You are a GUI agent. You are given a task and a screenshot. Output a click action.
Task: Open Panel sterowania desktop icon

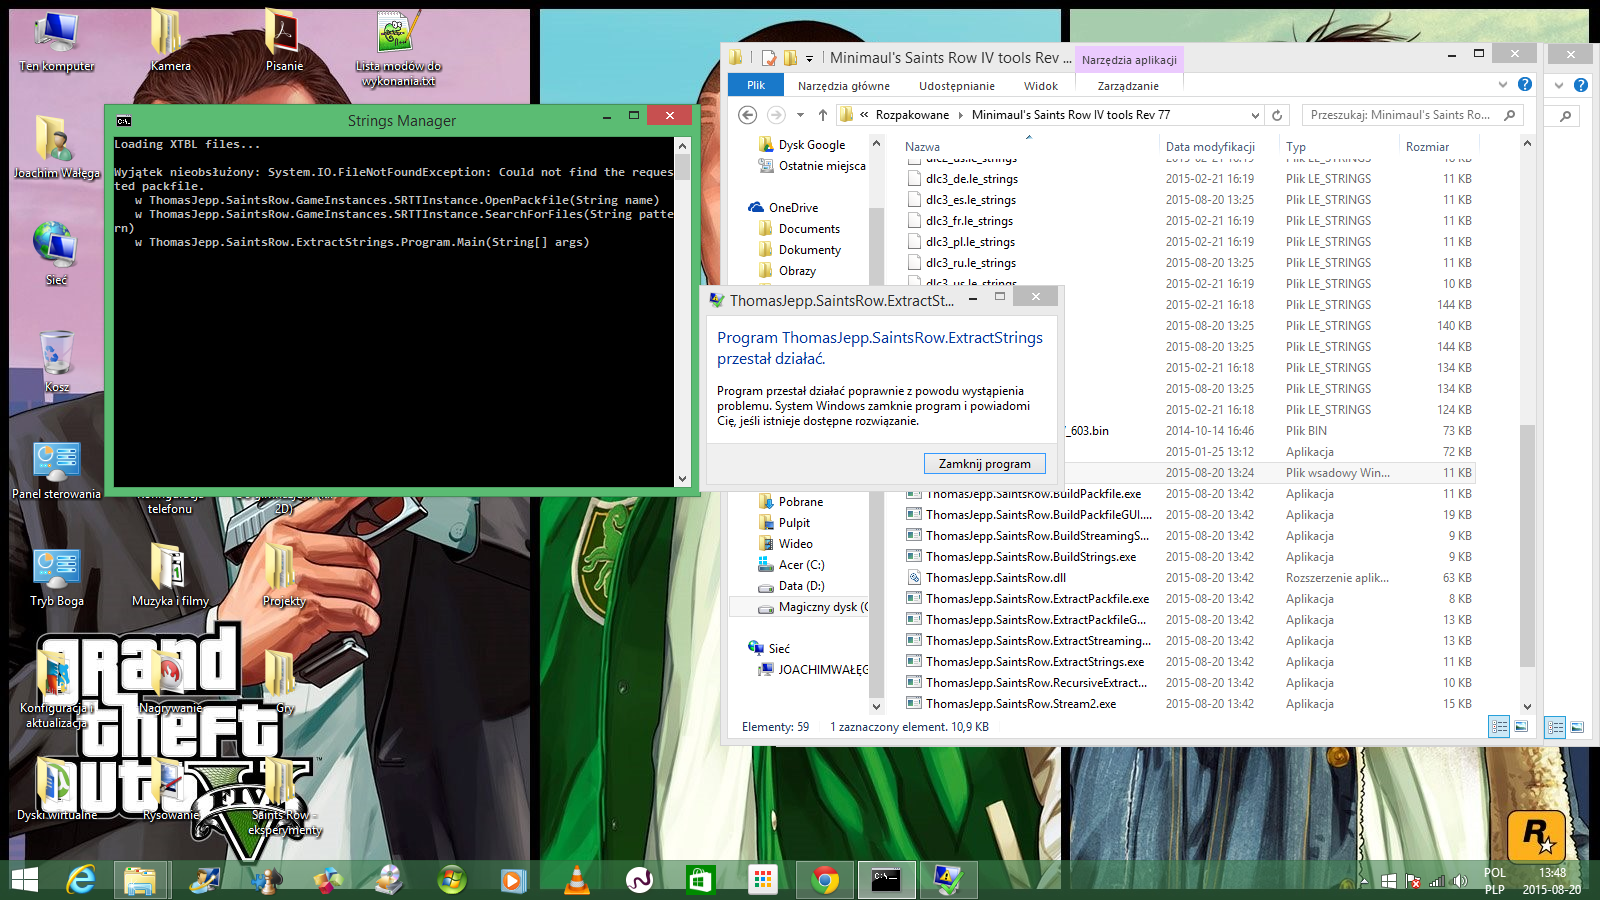tap(56, 470)
